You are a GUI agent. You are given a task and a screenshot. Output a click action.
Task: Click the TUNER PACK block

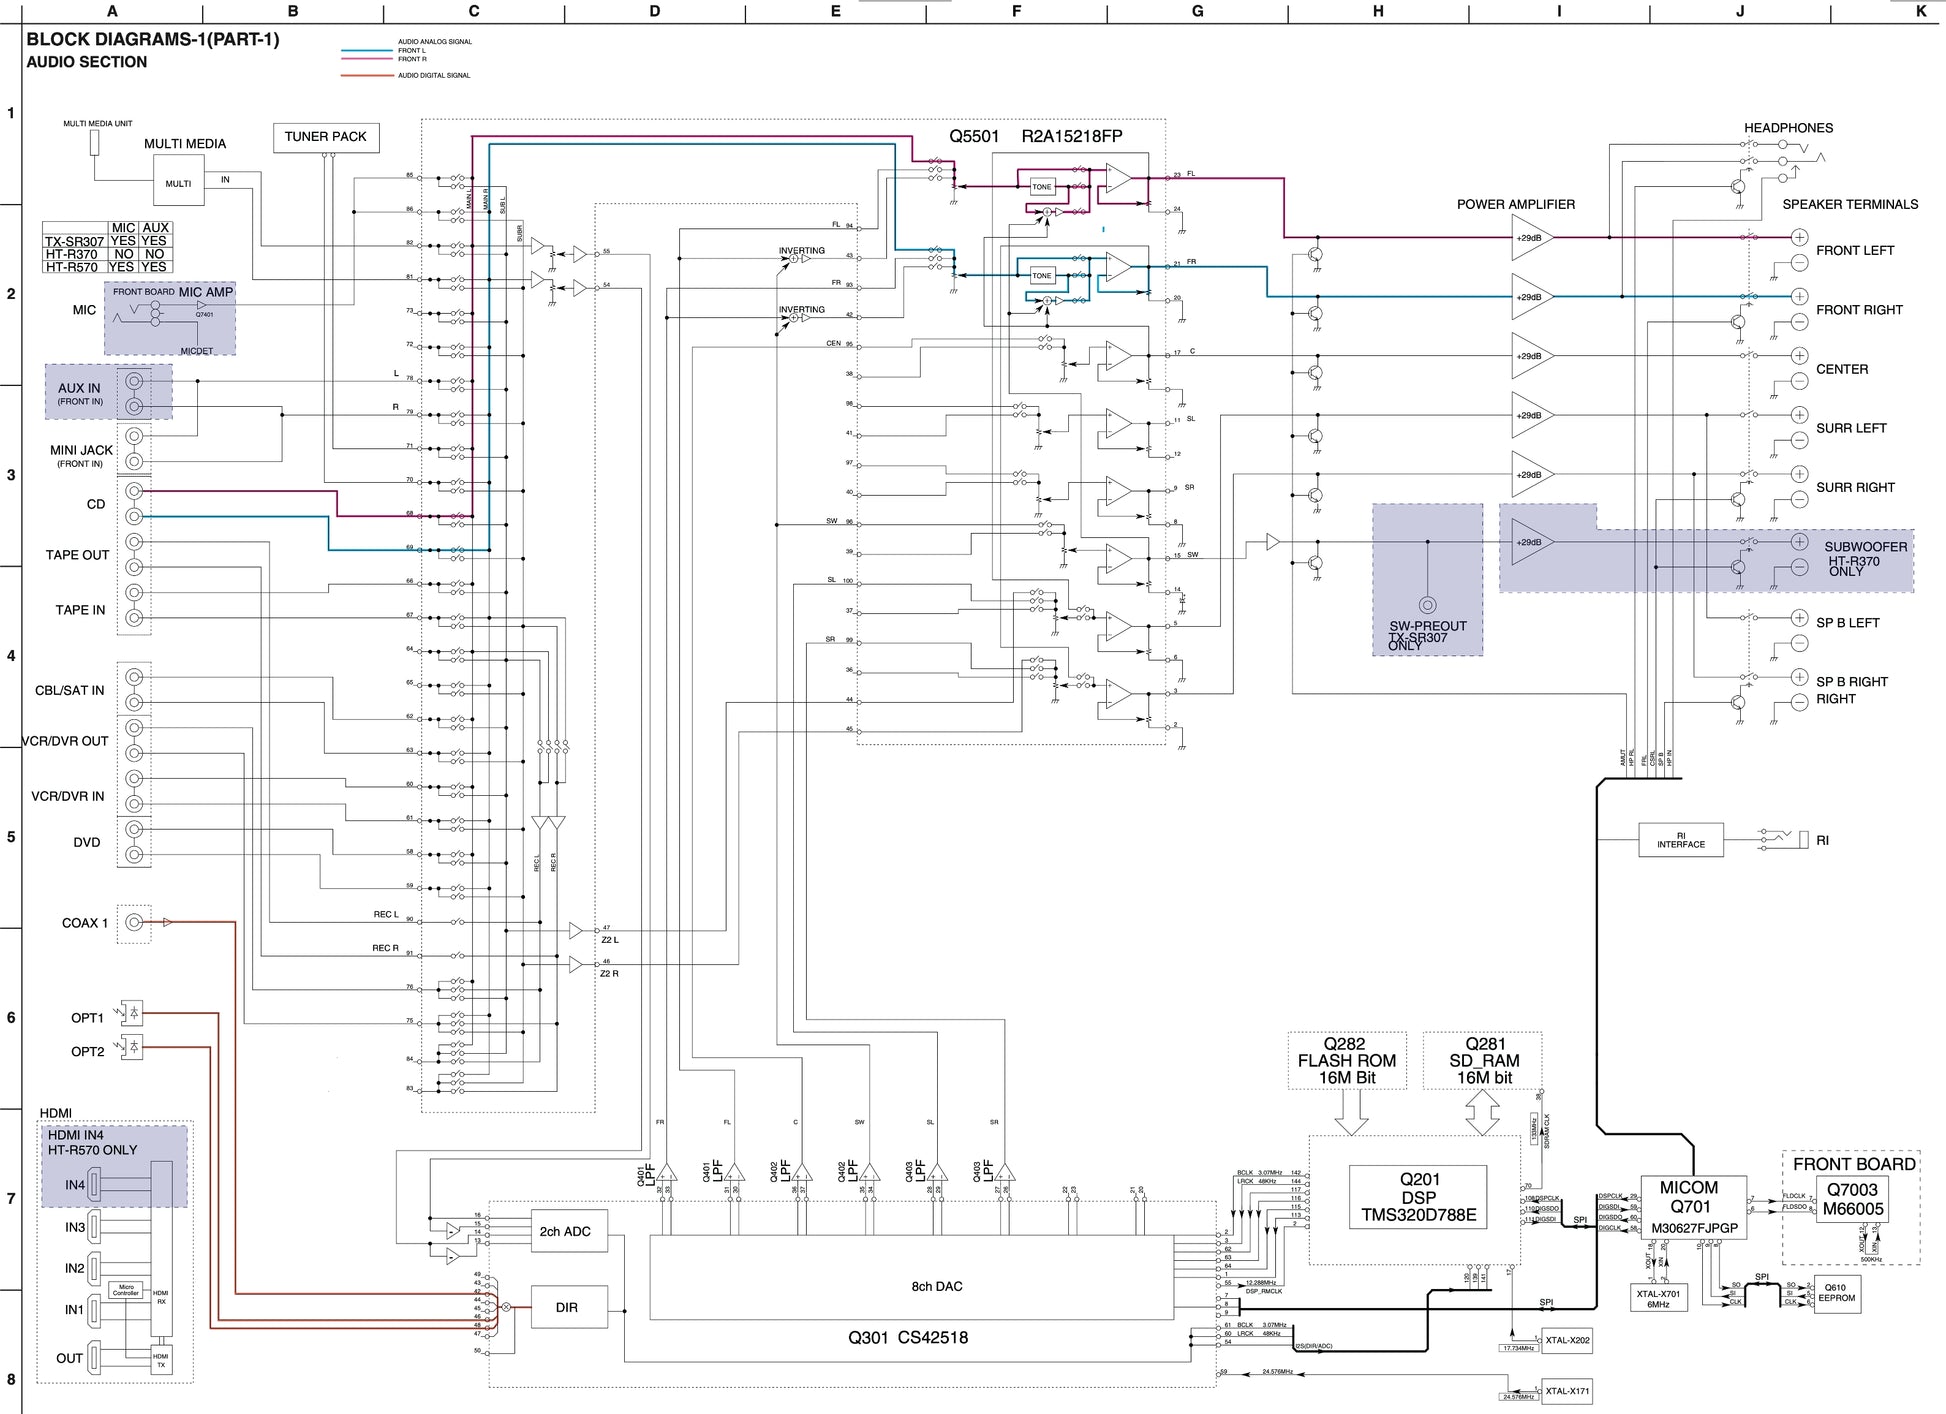pyautogui.click(x=325, y=137)
